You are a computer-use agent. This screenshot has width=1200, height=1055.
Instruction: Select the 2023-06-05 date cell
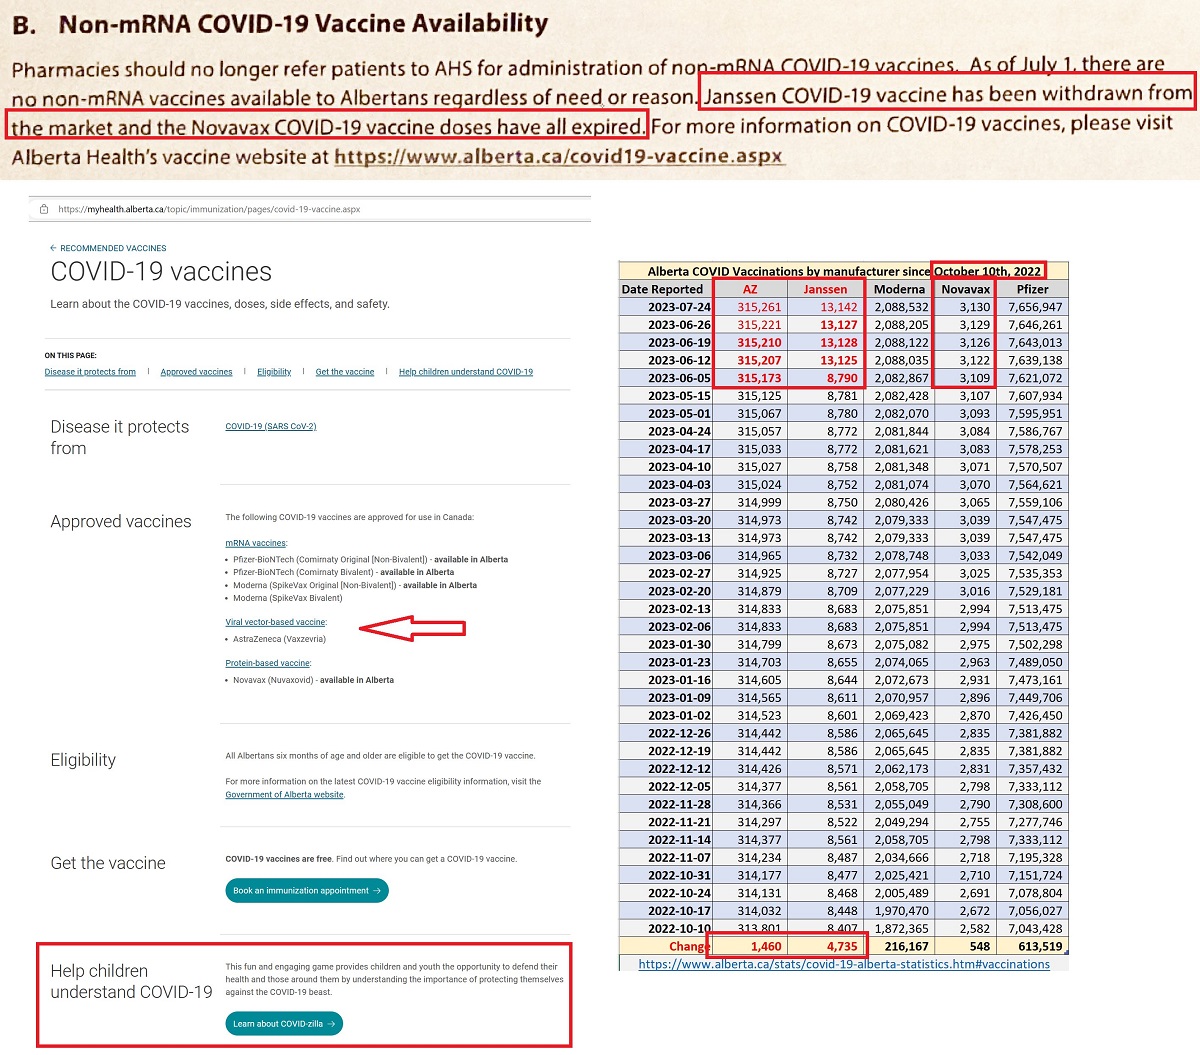pos(666,378)
